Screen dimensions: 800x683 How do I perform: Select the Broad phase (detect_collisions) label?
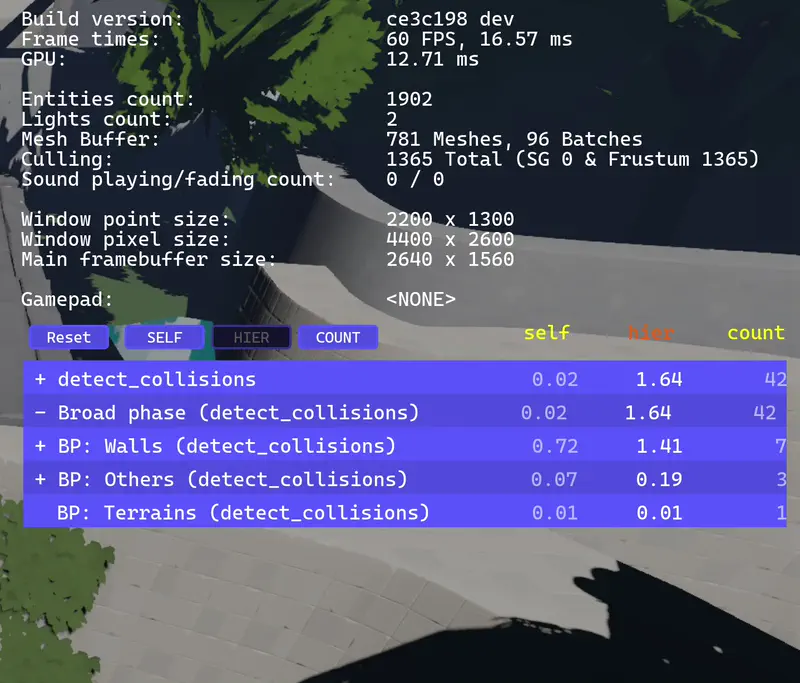(238, 413)
